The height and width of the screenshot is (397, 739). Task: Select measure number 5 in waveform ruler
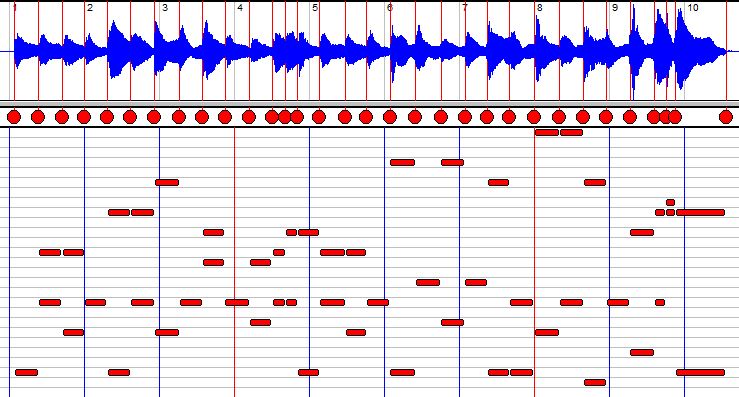pos(315,8)
